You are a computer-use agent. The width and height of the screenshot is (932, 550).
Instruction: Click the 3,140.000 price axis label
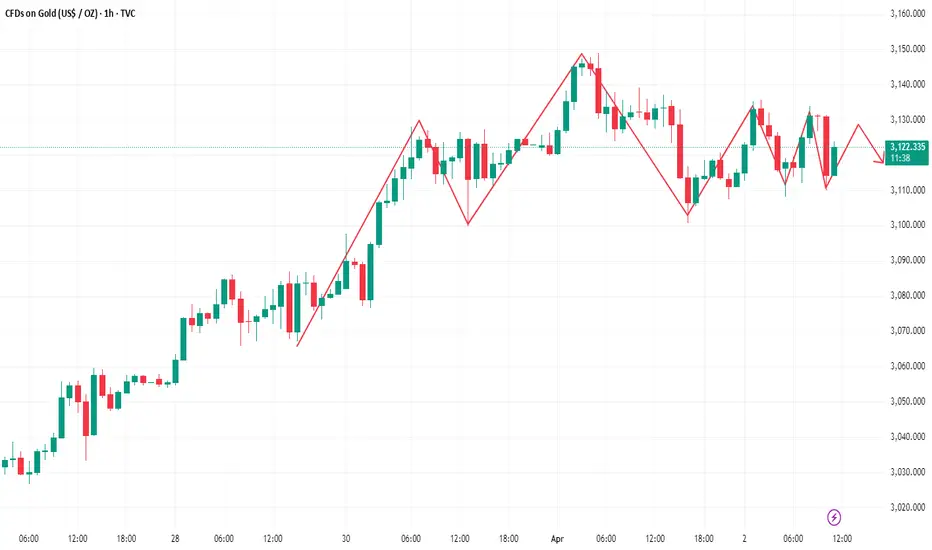tap(908, 84)
